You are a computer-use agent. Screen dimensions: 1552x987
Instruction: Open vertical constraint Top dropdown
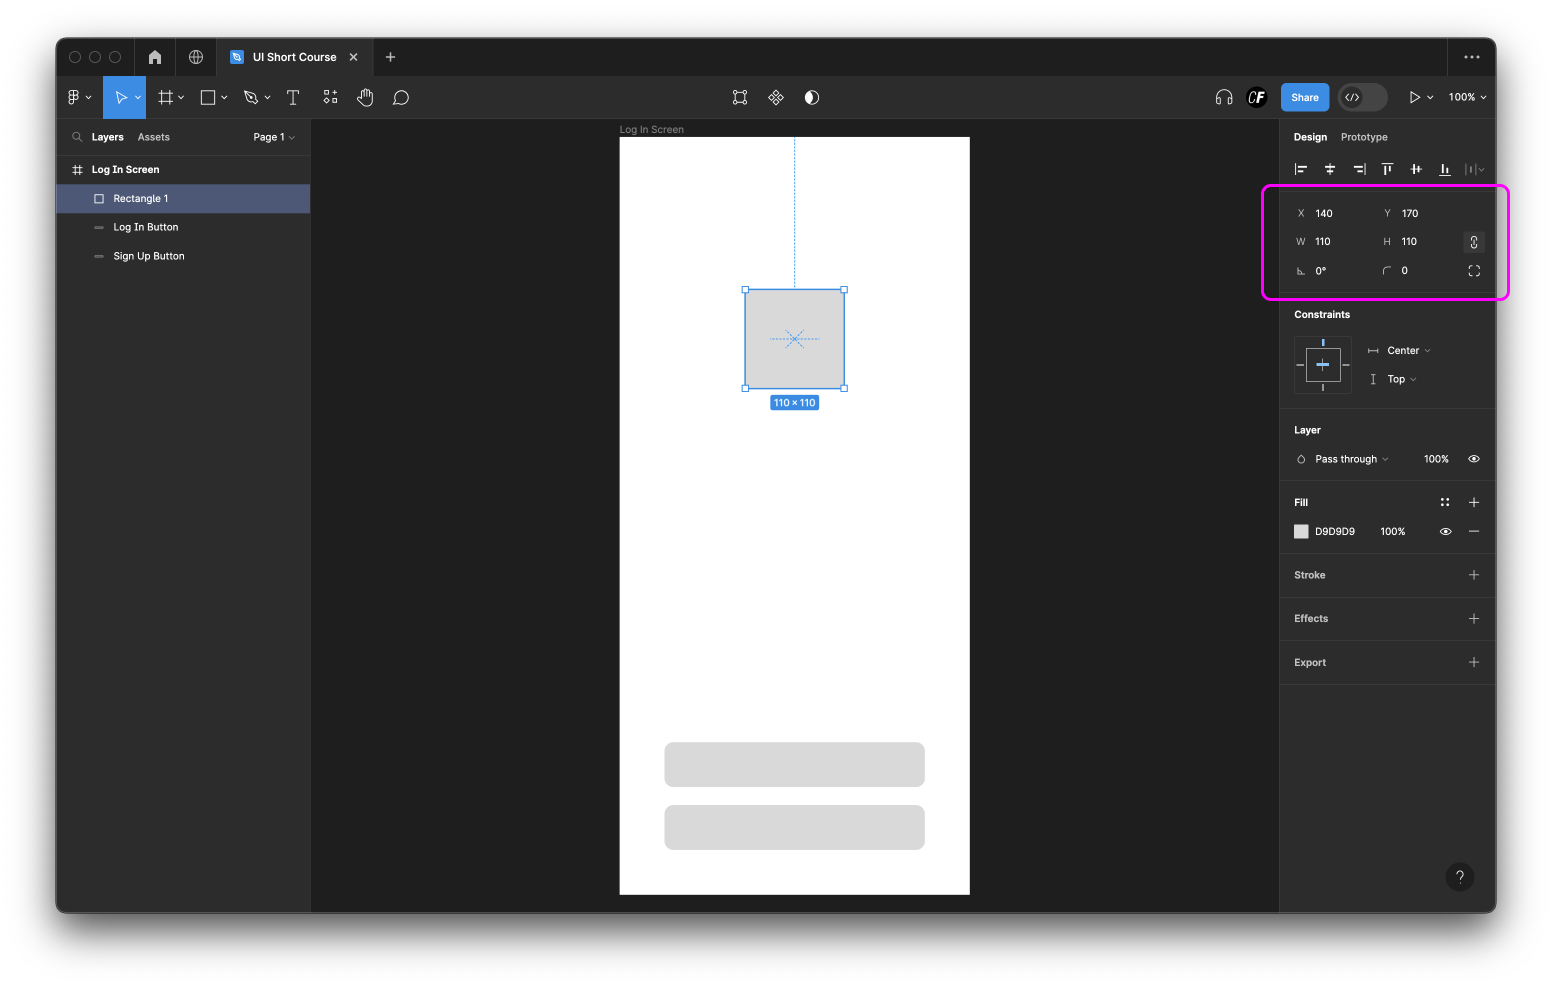1402,380
